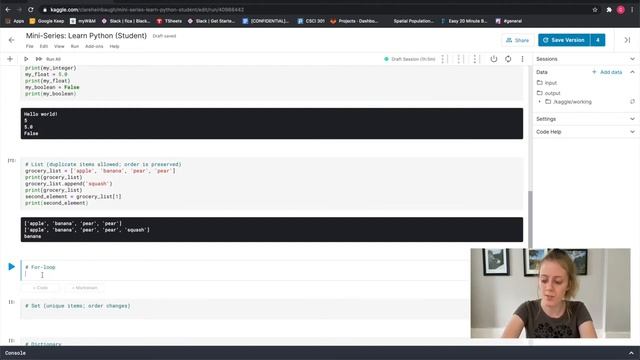The height and width of the screenshot is (360, 640).
Task: Open the version number 4 dropdown
Action: click(598, 40)
